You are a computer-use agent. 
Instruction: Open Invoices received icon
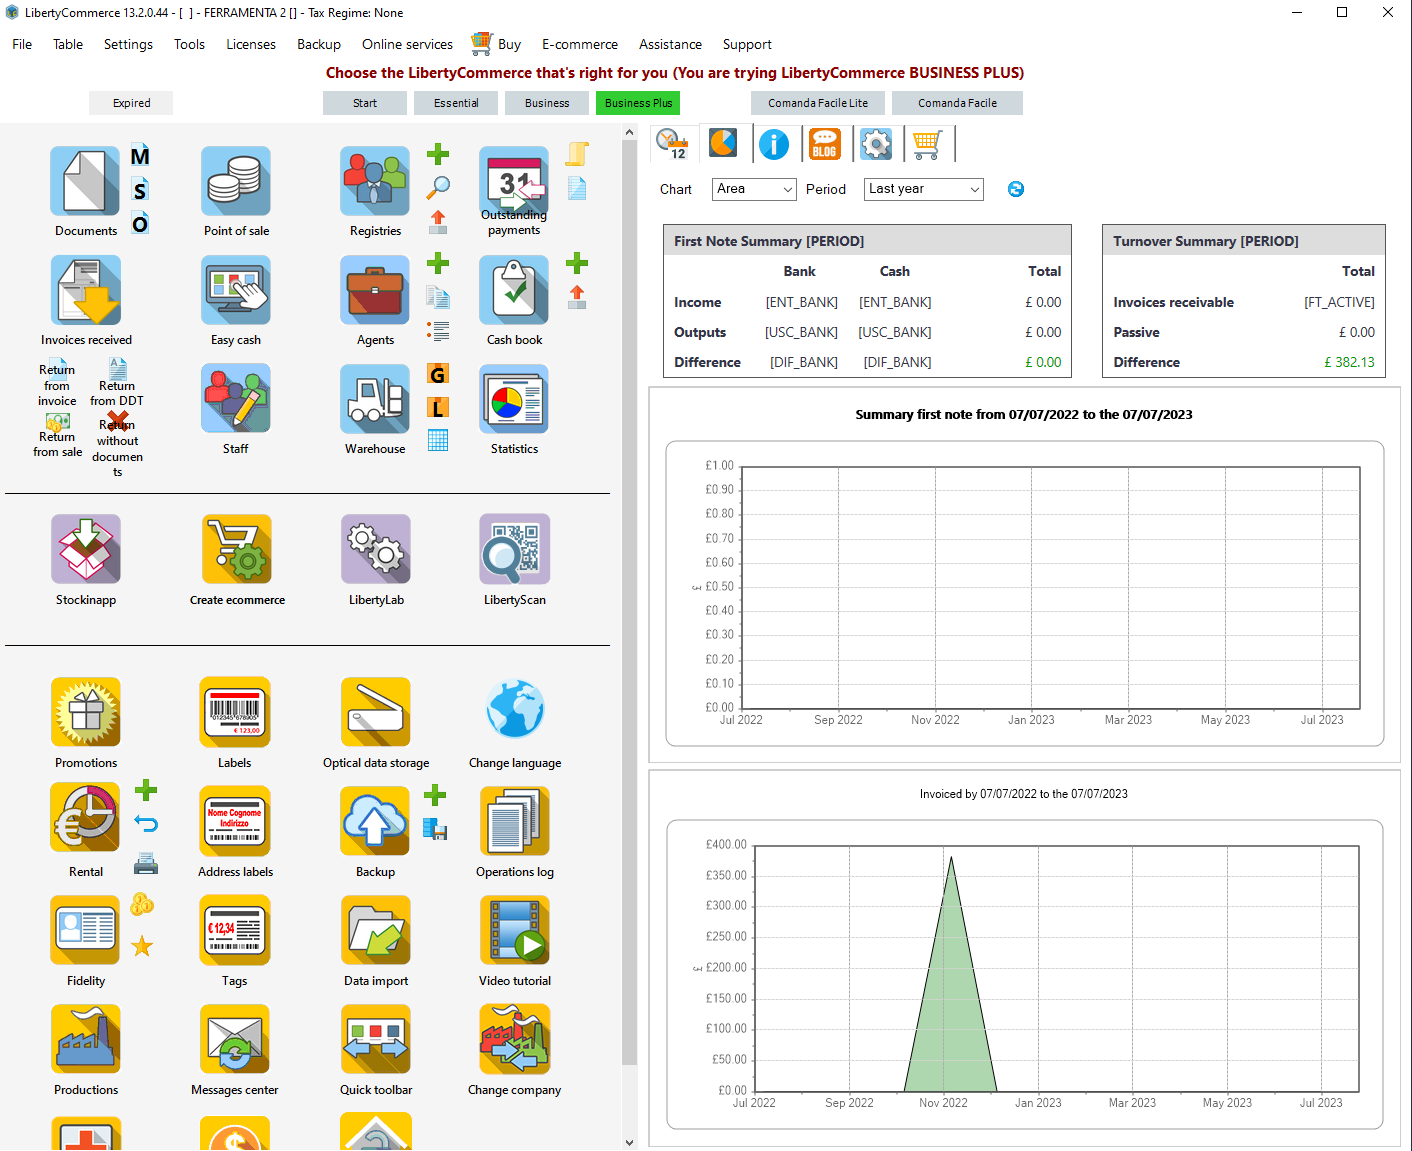coord(85,290)
